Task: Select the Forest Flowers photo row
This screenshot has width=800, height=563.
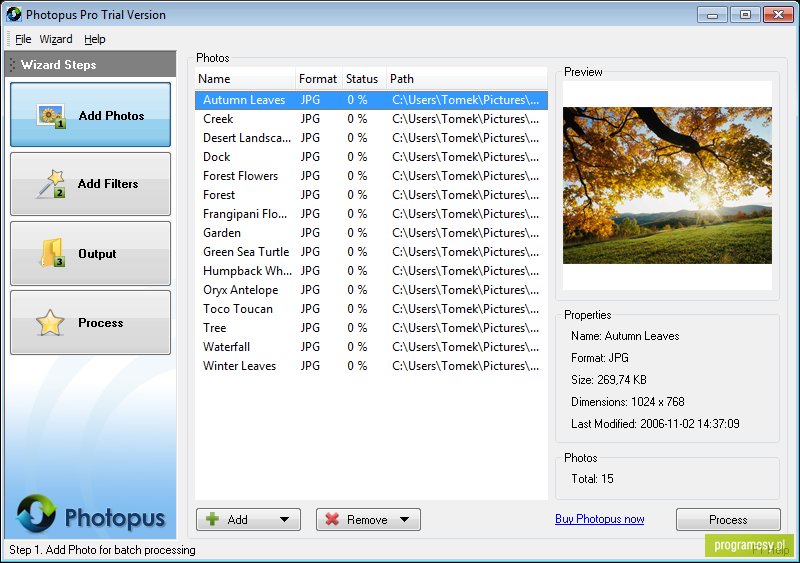Action: click(x=371, y=176)
